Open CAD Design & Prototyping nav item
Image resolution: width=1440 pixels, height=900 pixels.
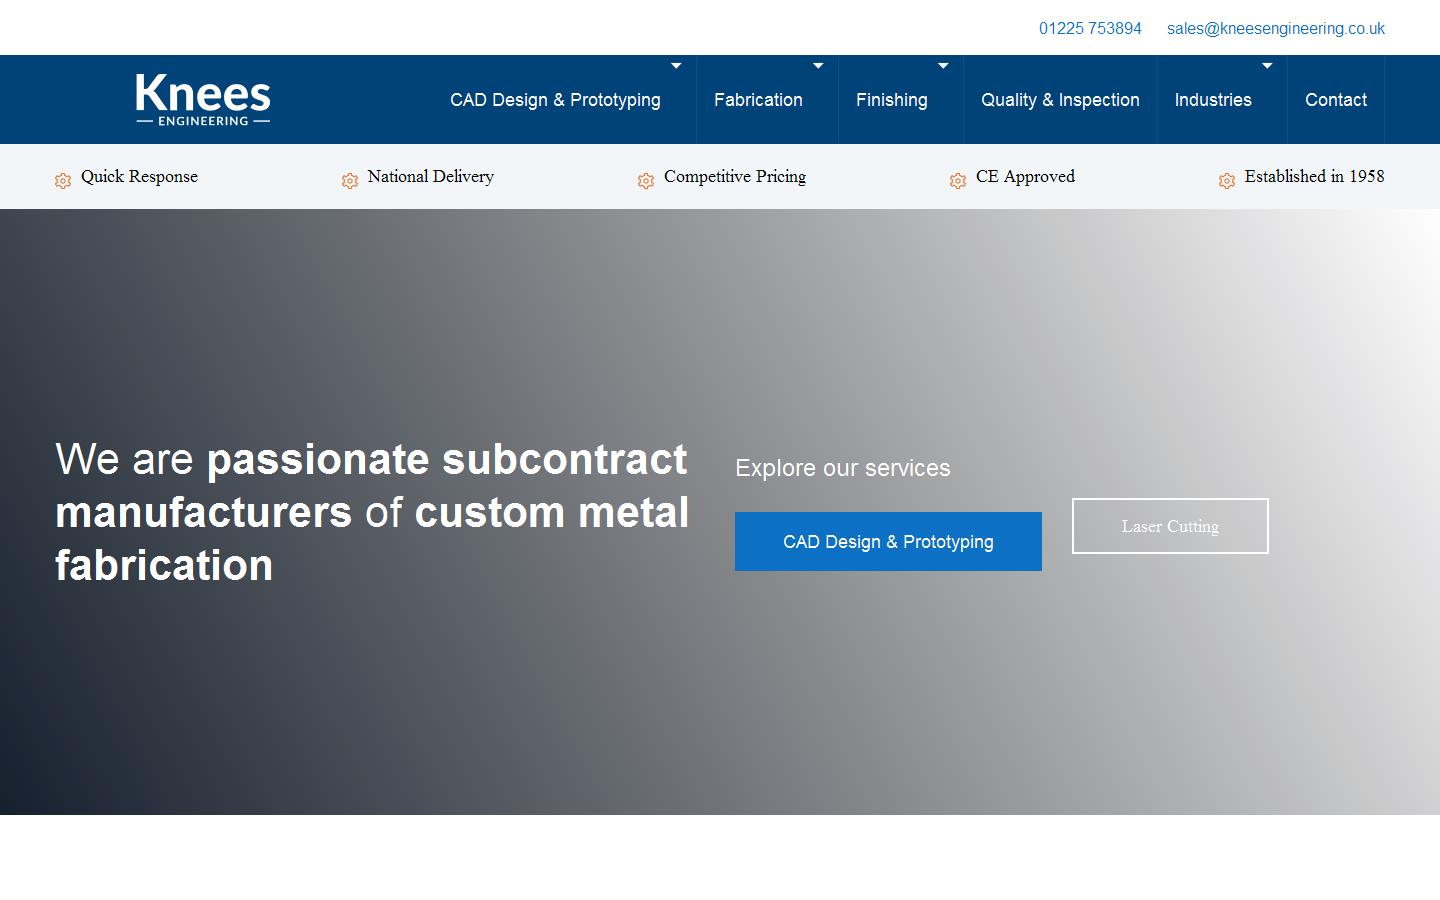point(555,100)
